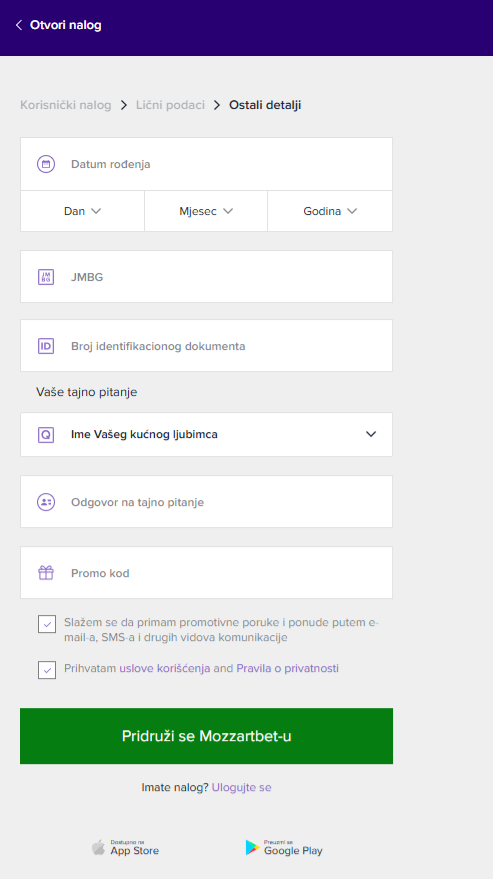Toggle the terms of use acceptance checkbox

coord(47,669)
